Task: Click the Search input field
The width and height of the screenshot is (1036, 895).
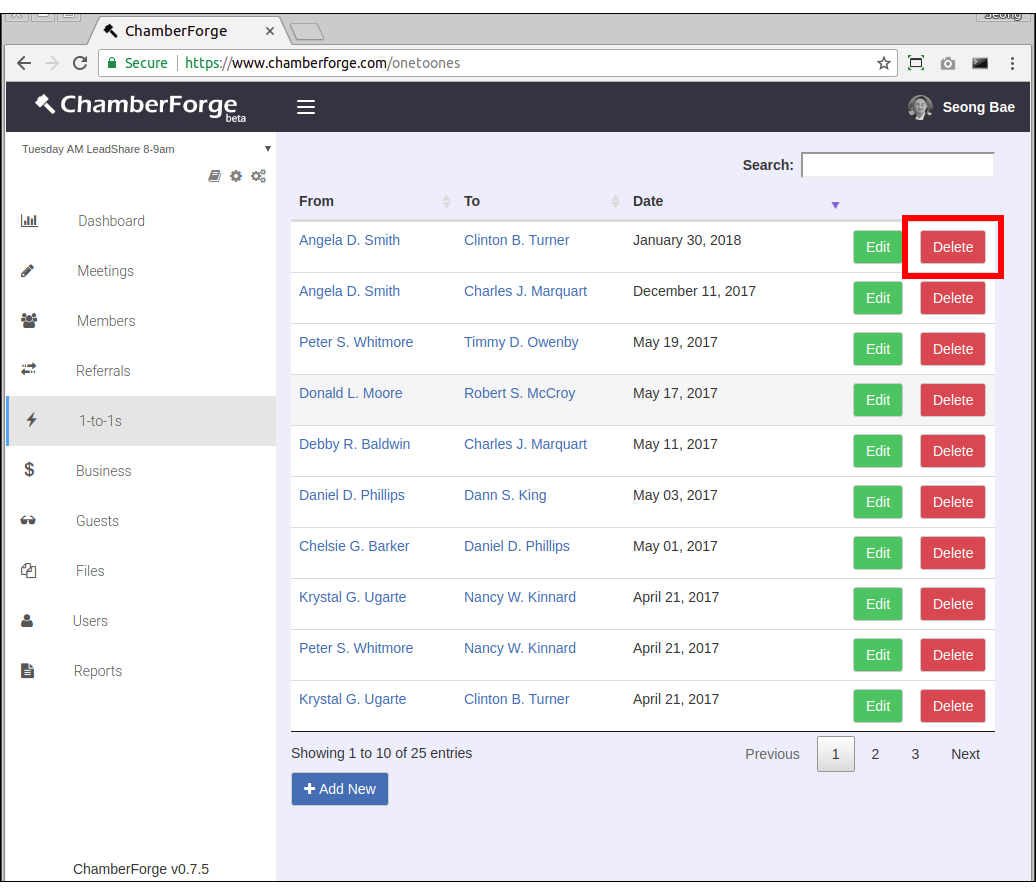Action: [x=897, y=165]
